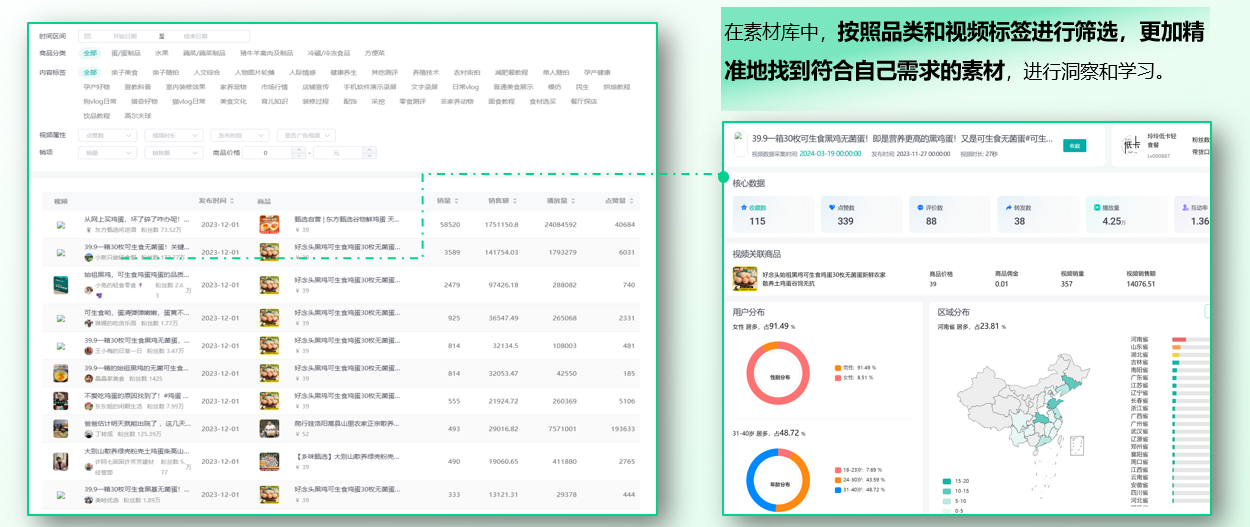The height and width of the screenshot is (527, 1250).
Task: Select 亲子美食 content tag
Action: [125, 73]
